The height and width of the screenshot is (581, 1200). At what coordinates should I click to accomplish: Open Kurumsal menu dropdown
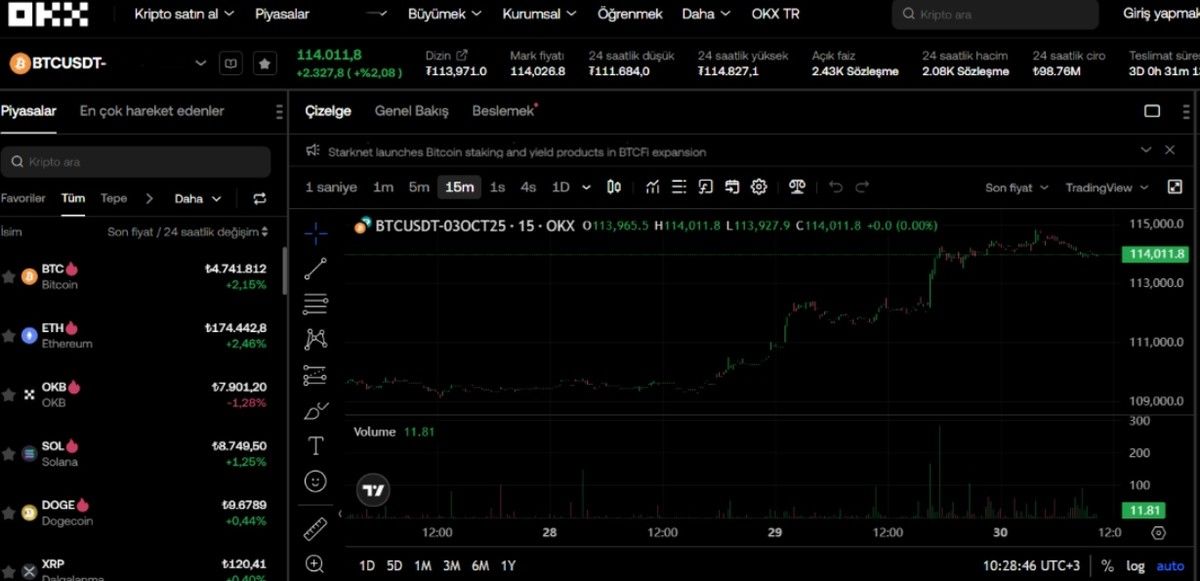539,14
